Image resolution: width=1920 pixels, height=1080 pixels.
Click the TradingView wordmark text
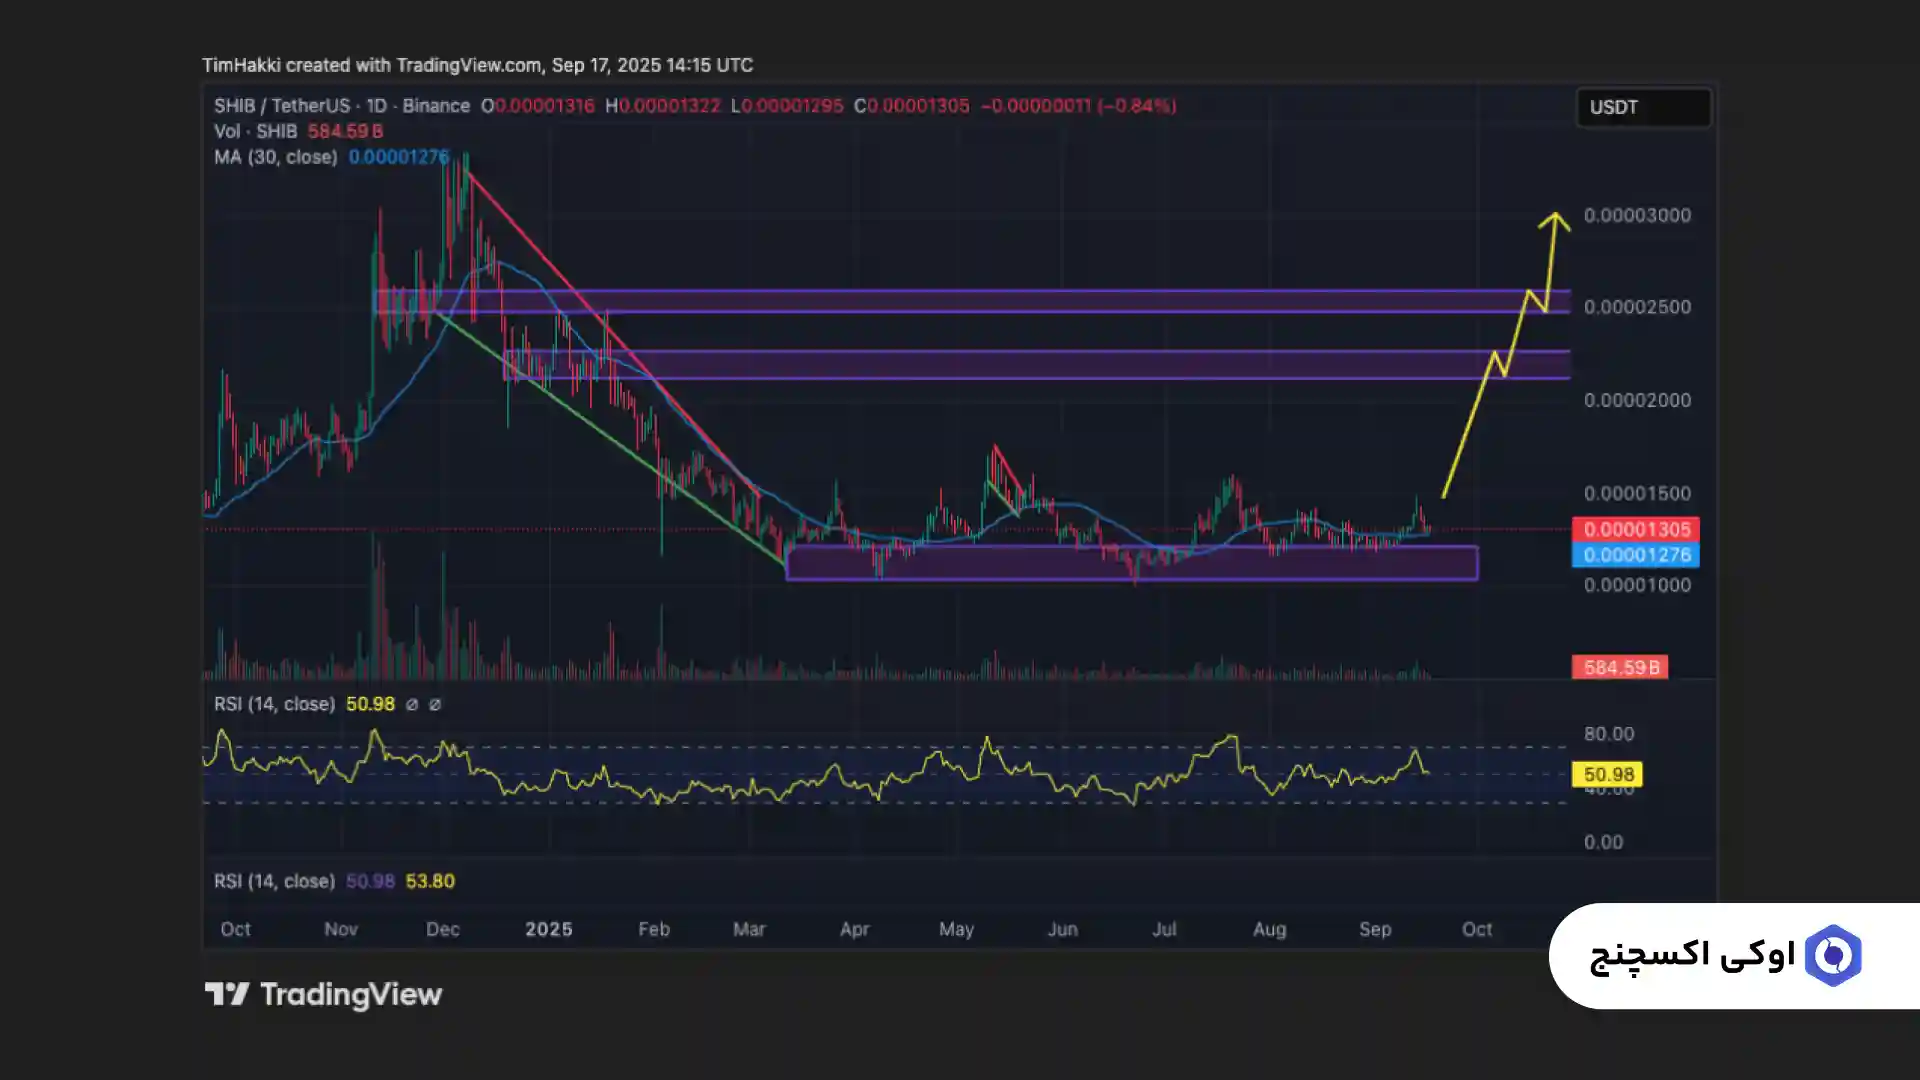pos(351,994)
